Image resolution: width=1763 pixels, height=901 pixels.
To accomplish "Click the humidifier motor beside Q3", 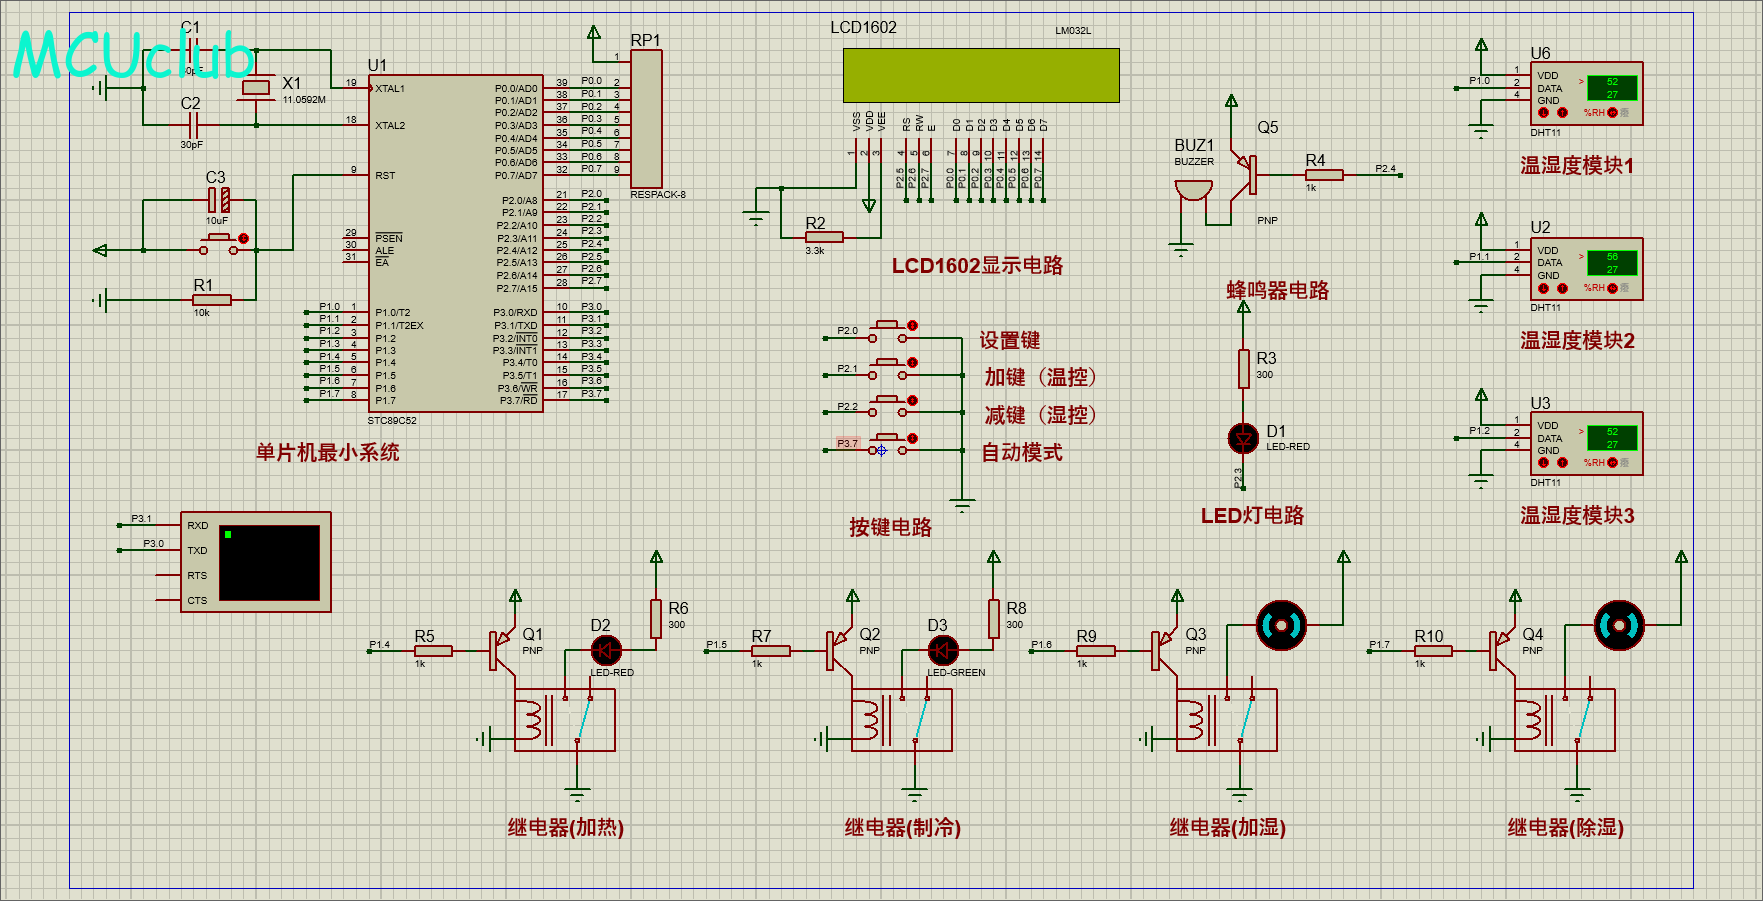I will pos(1281,625).
